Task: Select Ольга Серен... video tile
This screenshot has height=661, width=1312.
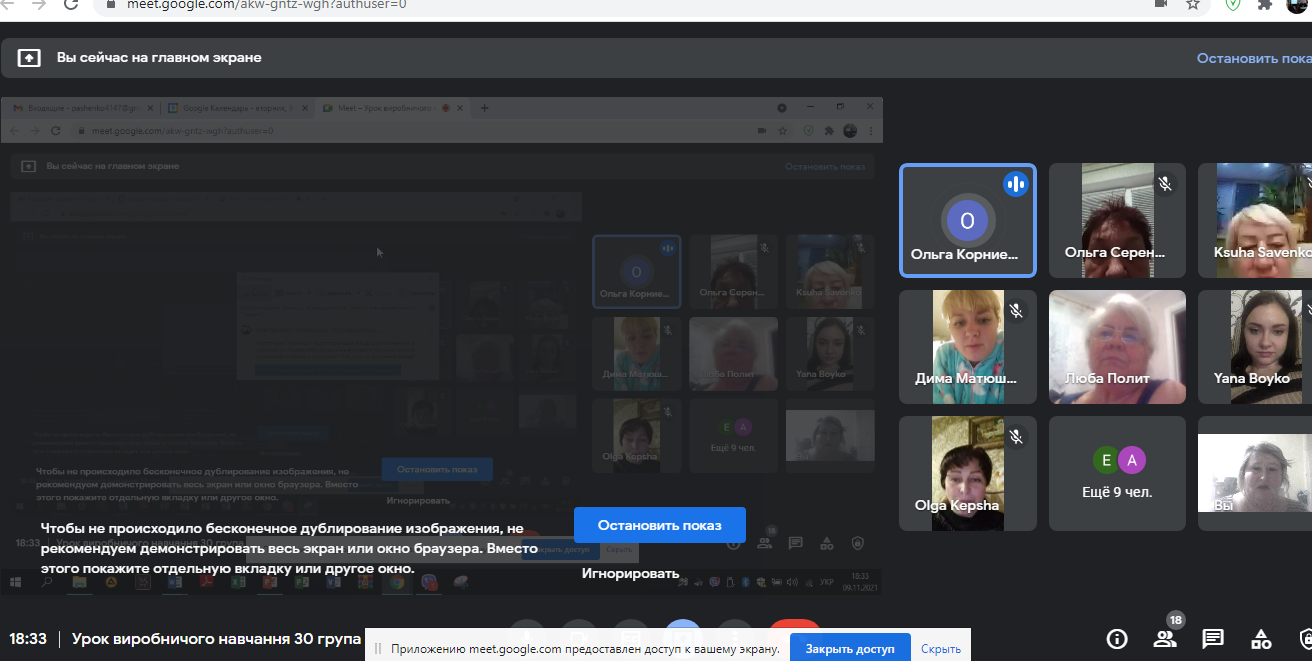Action: [x=1117, y=220]
